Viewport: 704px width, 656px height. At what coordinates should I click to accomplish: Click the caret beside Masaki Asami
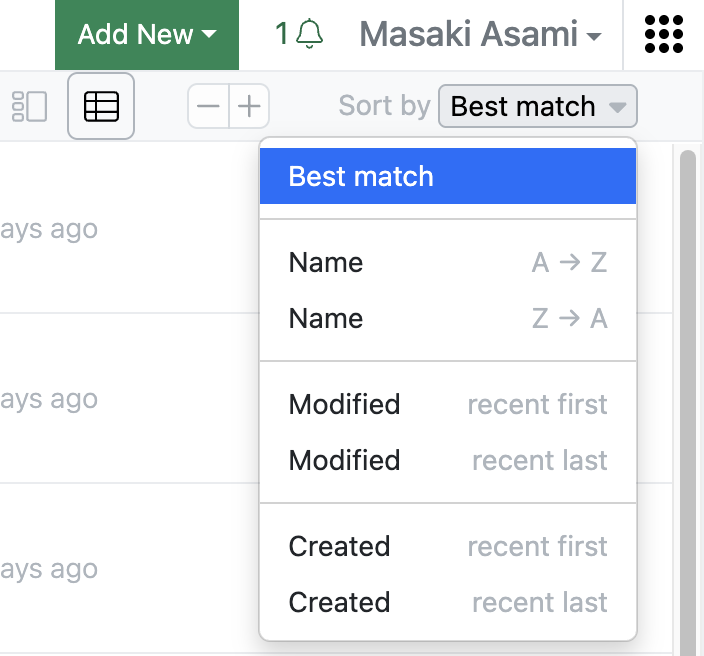tap(594, 36)
